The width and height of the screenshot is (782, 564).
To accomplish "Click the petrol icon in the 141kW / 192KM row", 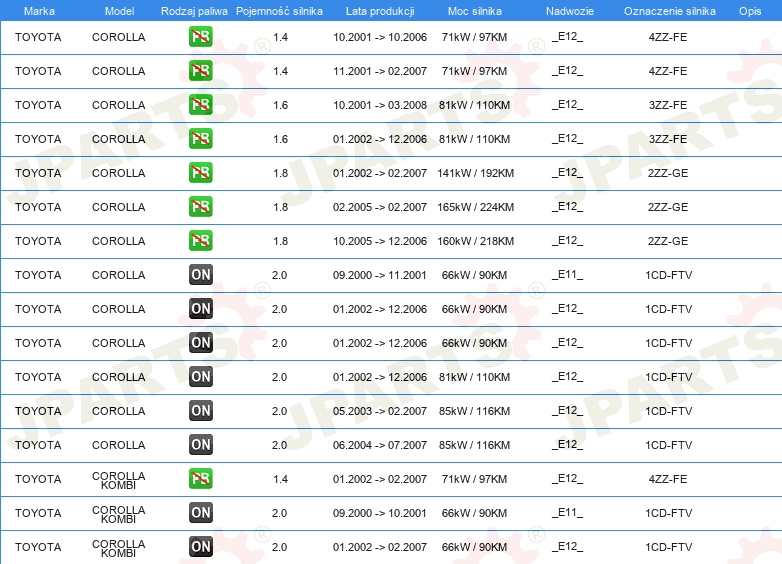I will point(201,173).
